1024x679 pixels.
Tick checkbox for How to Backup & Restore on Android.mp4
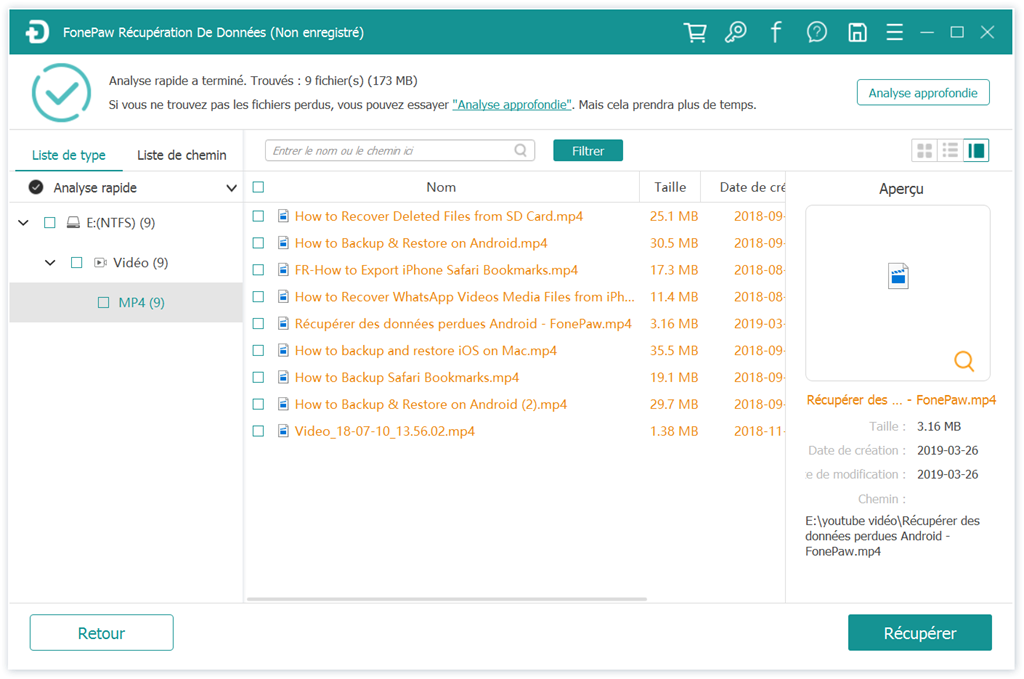[x=259, y=243]
